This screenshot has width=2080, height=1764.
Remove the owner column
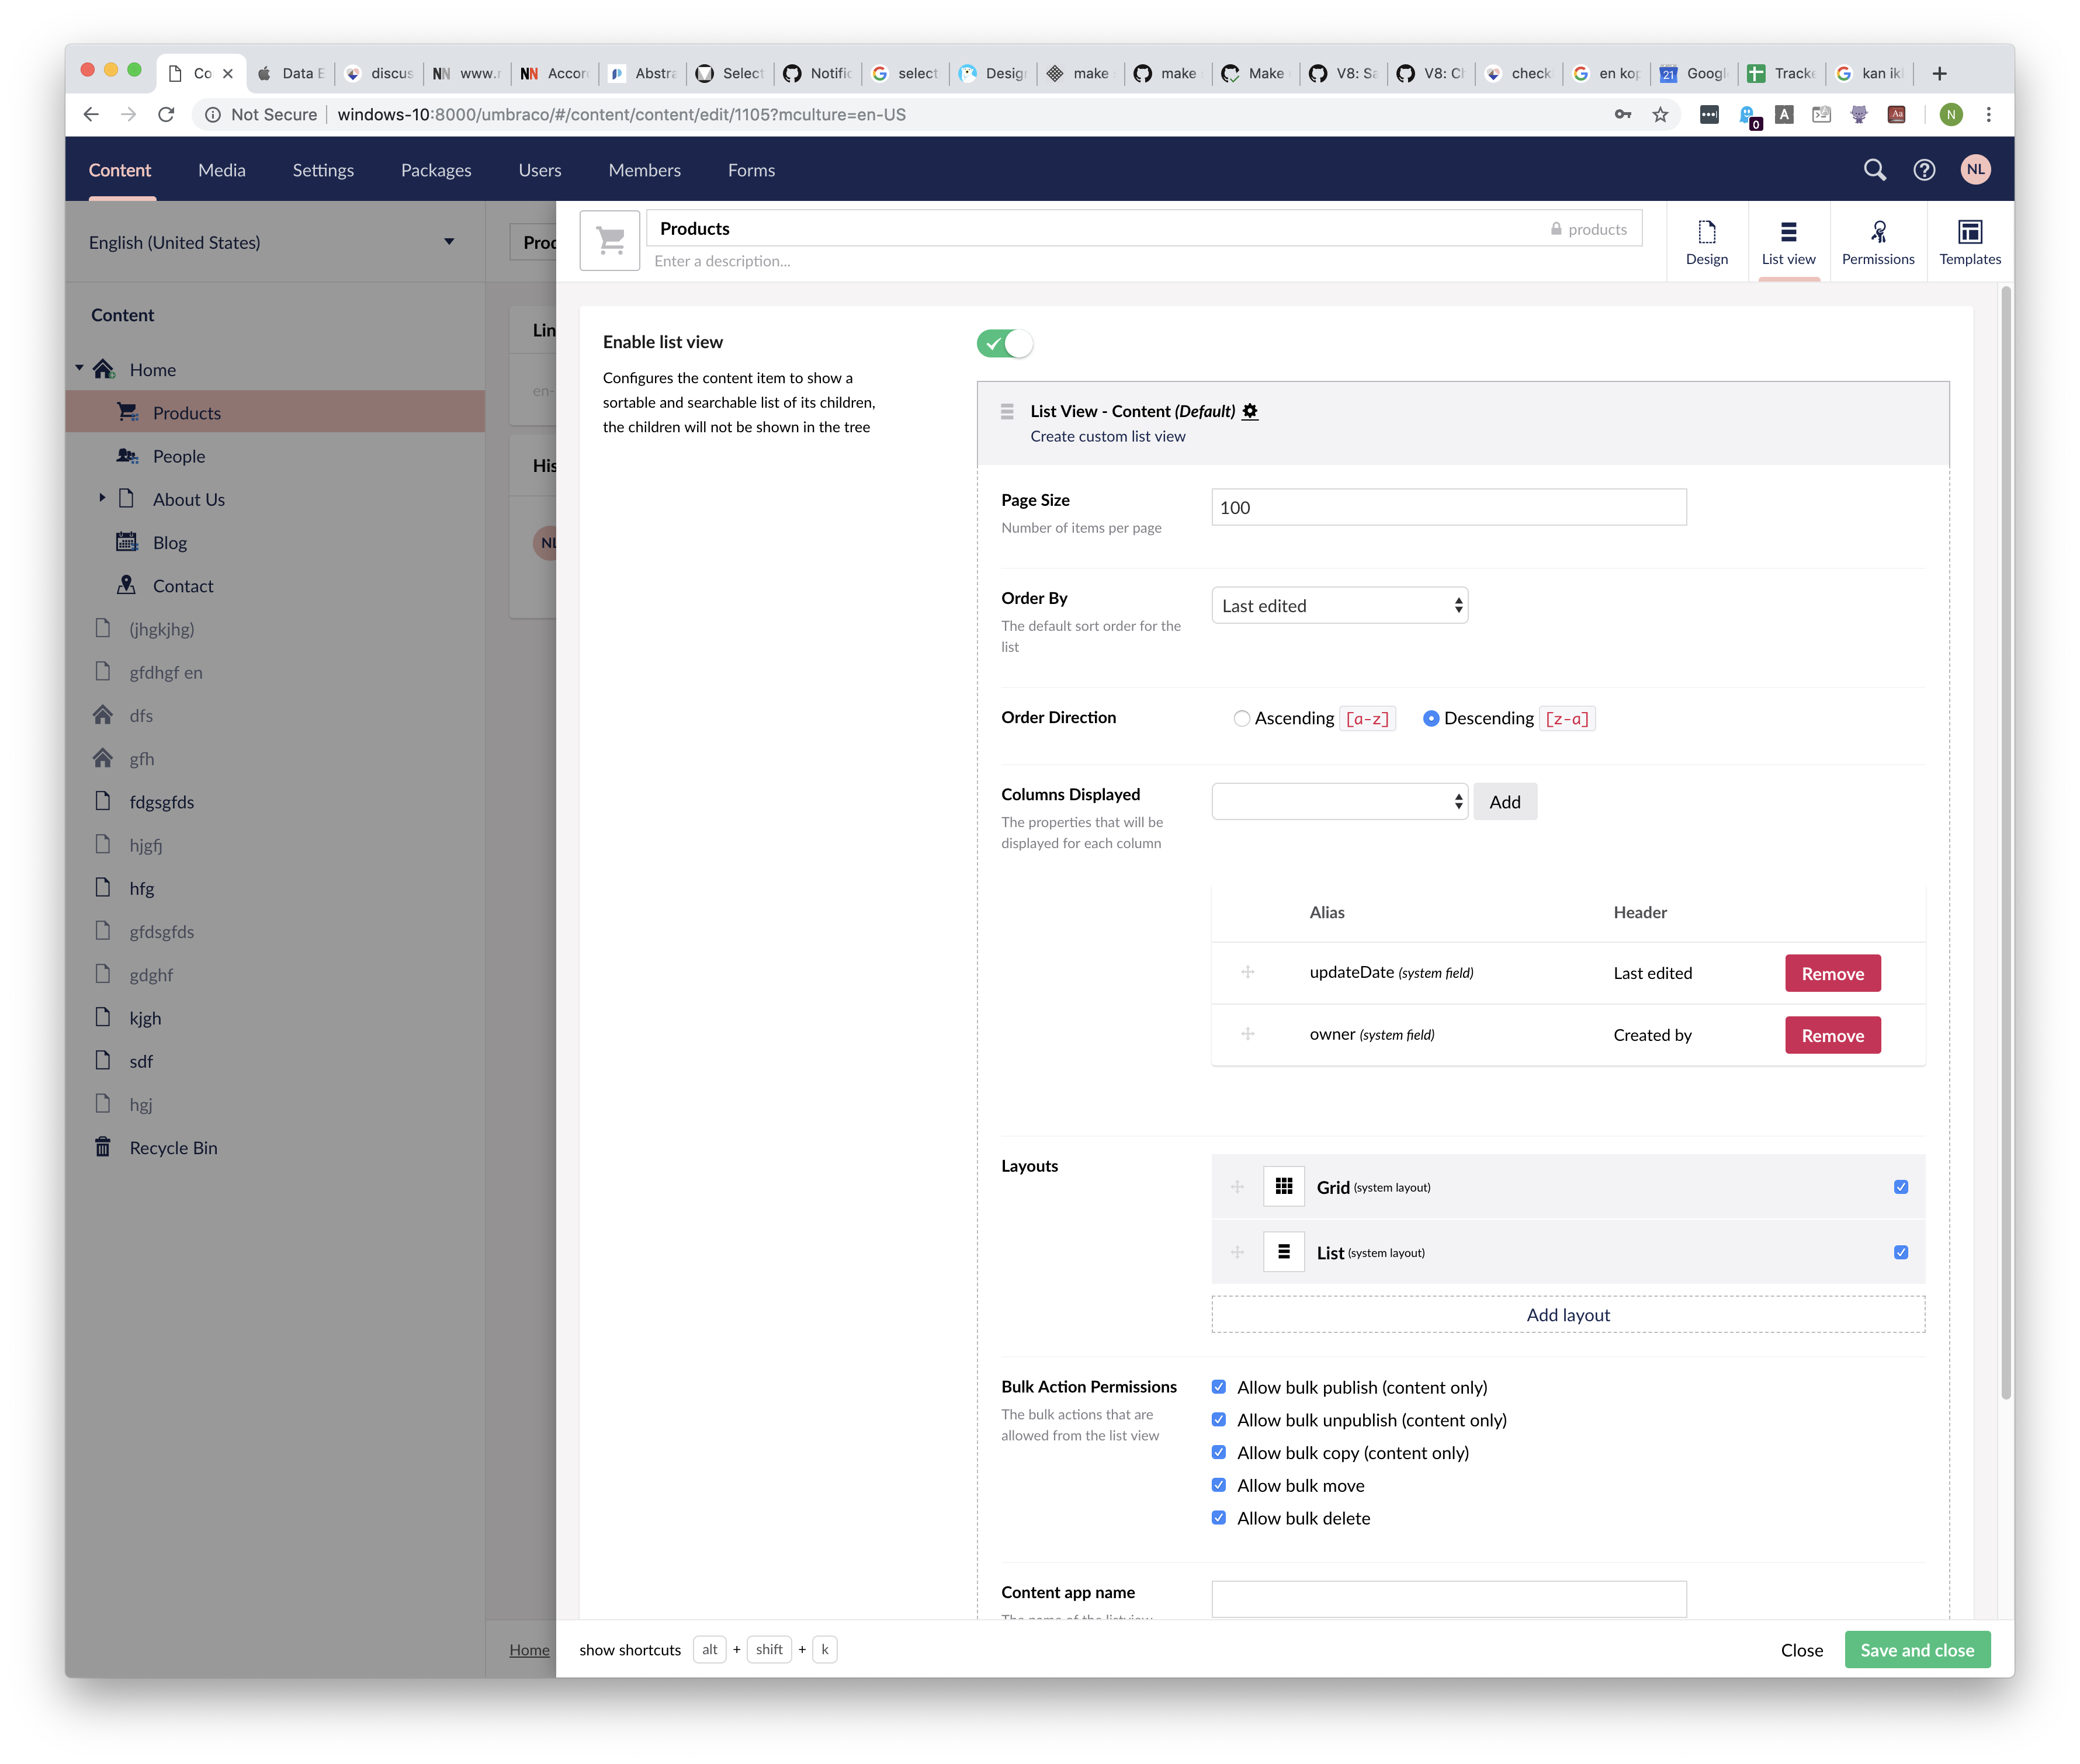coord(1832,1035)
